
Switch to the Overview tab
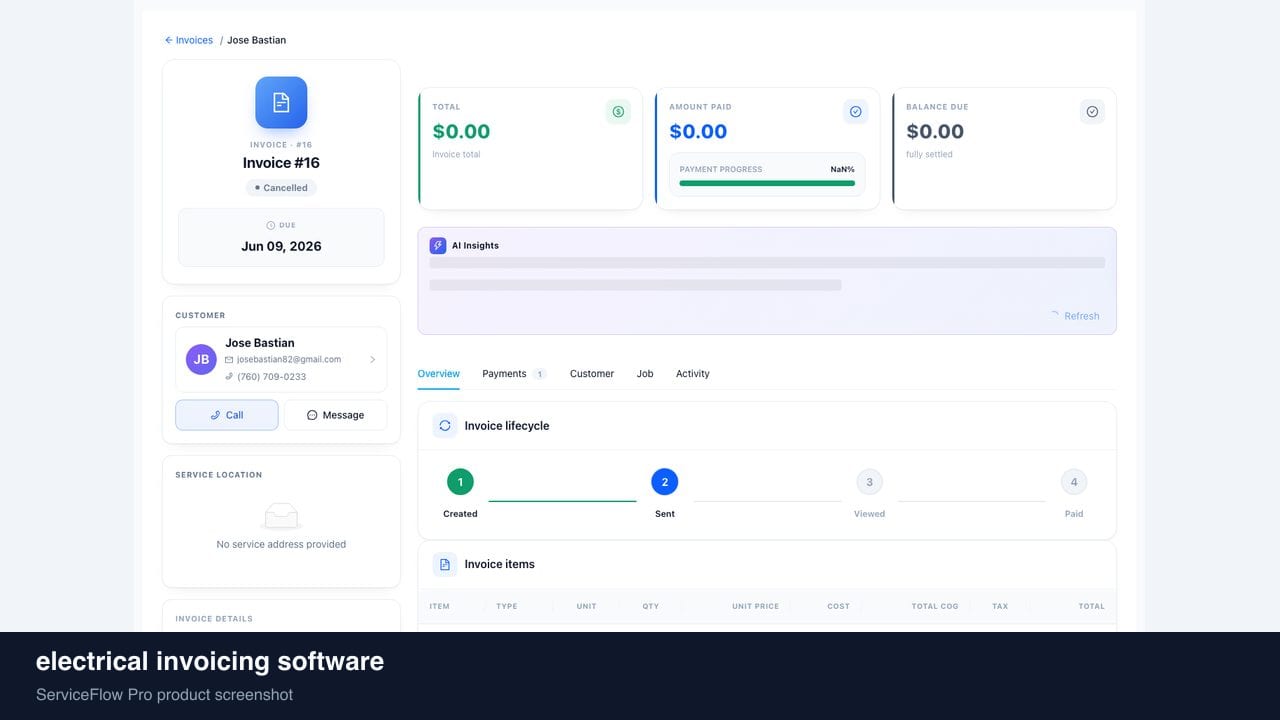pyautogui.click(x=438, y=374)
